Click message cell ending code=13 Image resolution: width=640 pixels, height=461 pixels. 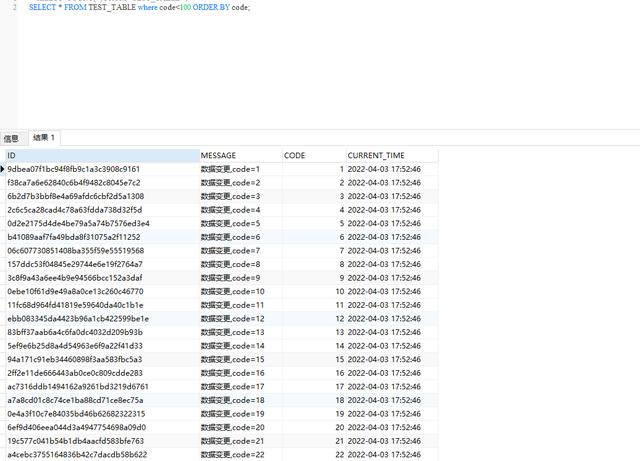[x=240, y=332]
